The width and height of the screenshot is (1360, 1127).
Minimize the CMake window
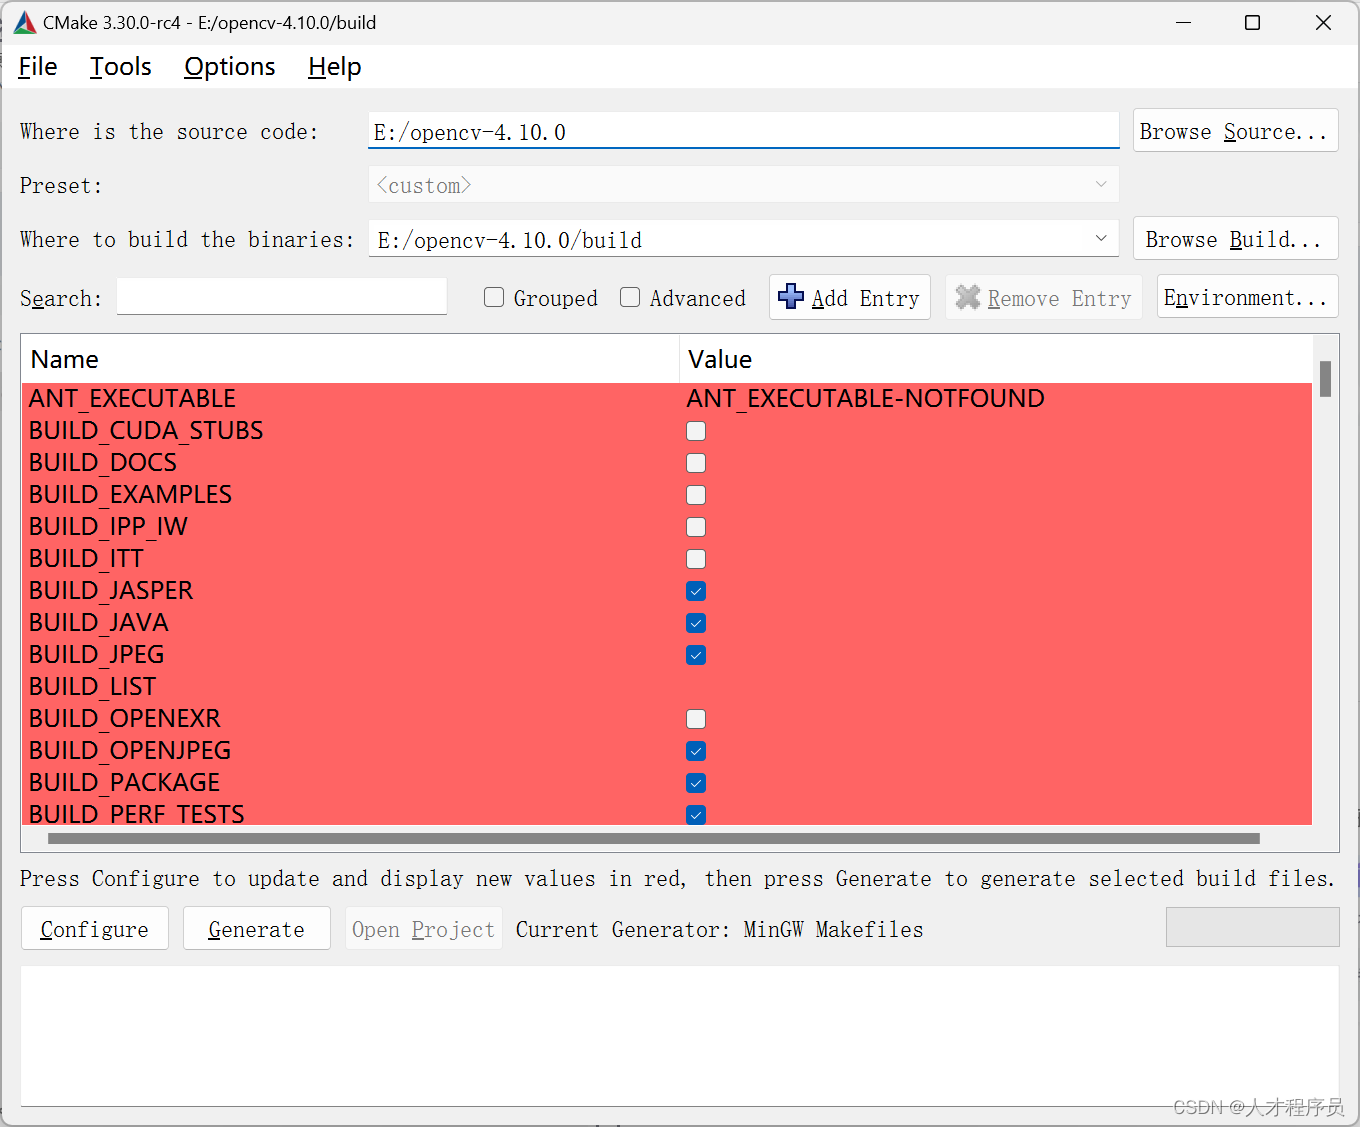tap(1184, 22)
